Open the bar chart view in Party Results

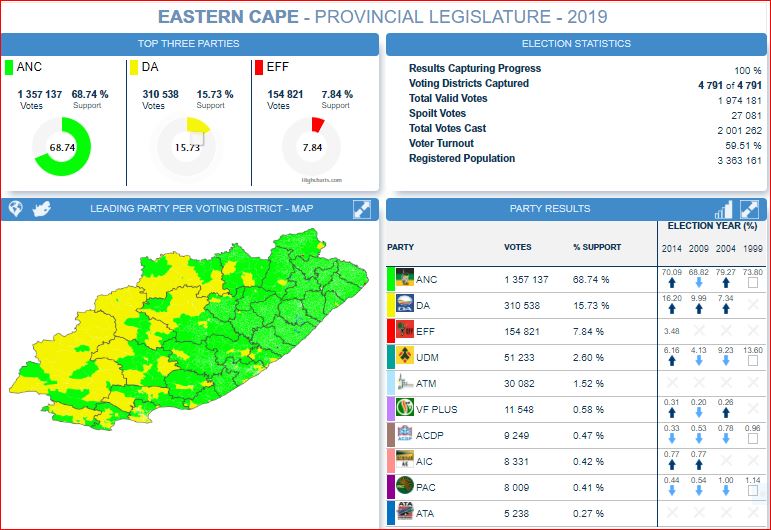tap(723, 209)
